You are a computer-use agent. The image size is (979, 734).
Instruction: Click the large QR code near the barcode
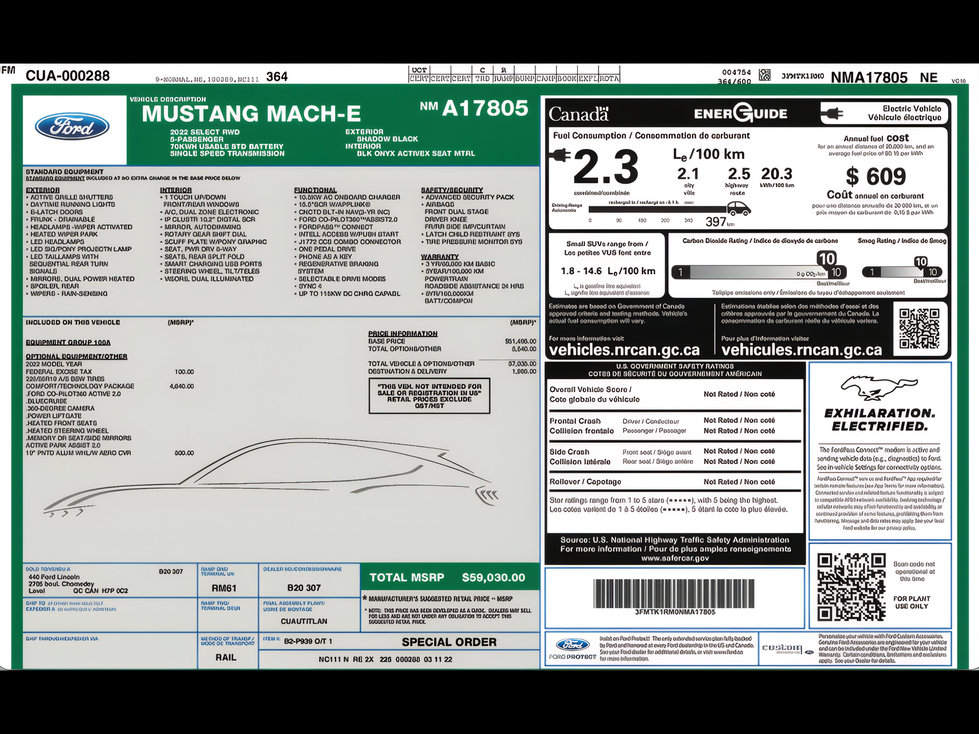pyautogui.click(x=852, y=587)
